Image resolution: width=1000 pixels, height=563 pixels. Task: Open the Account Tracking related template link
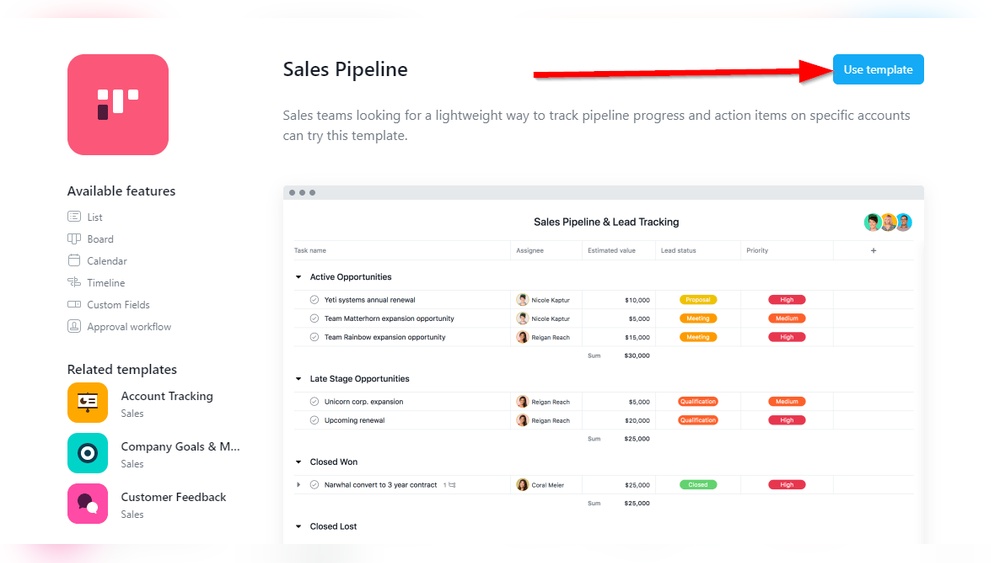coord(167,396)
